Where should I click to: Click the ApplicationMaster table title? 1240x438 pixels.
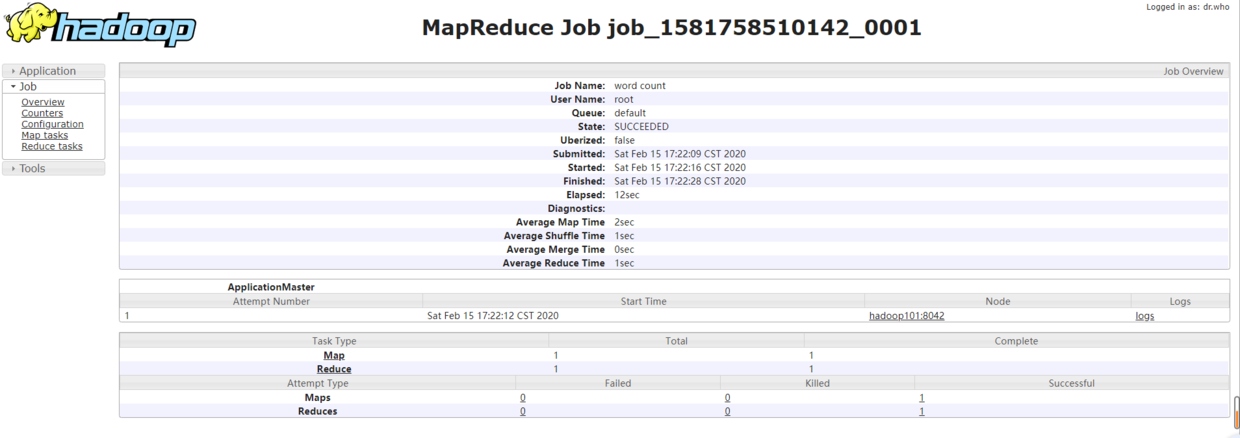tap(271, 287)
